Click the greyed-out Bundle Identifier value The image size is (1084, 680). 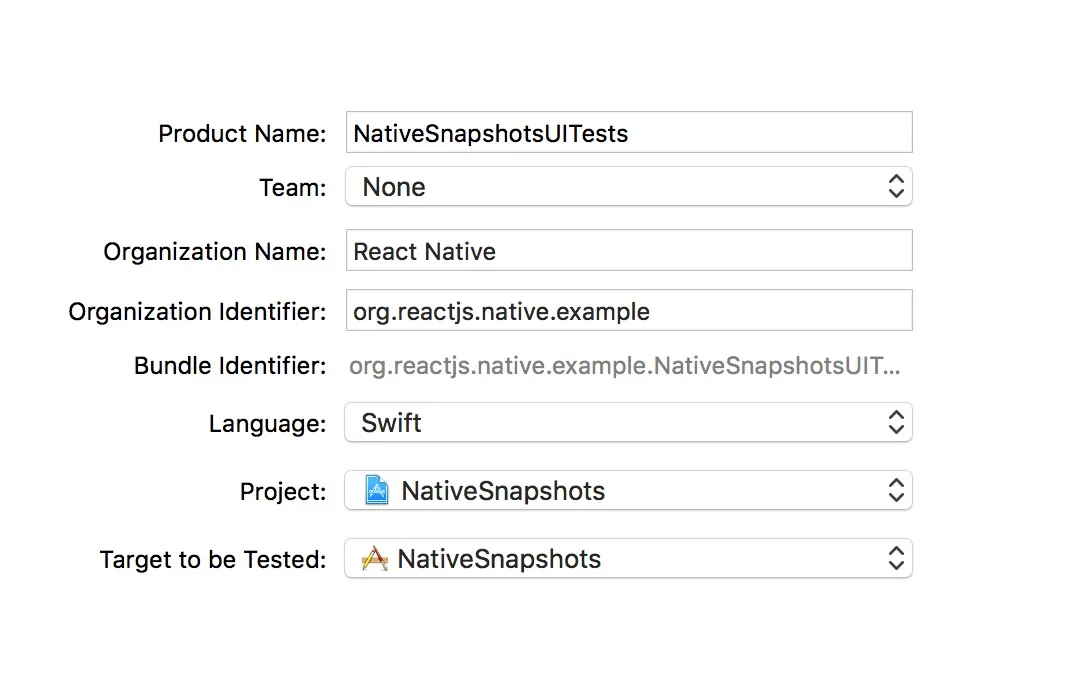tap(624, 366)
